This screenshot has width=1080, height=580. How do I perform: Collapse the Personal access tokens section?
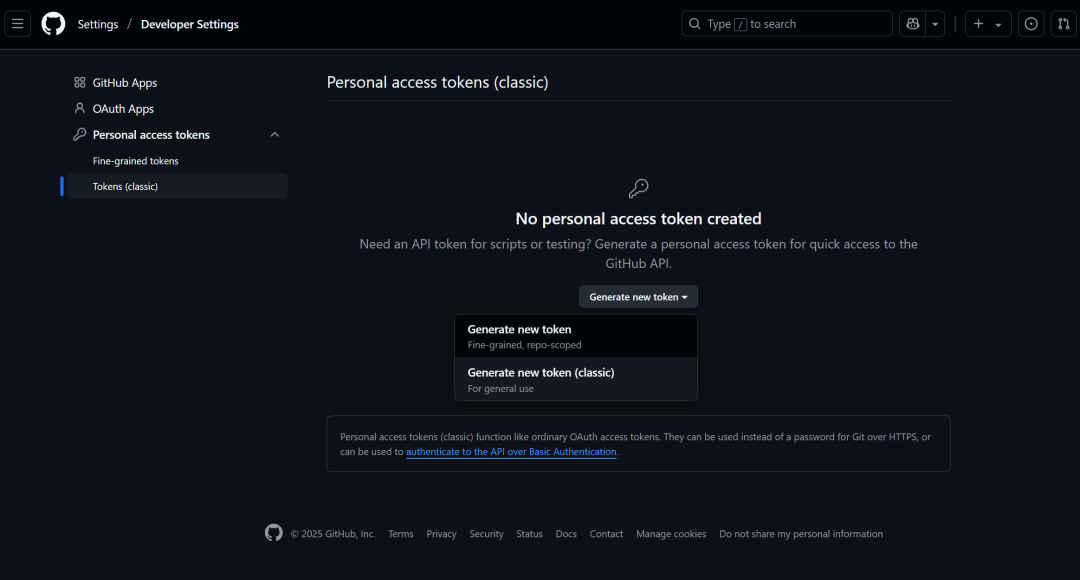(275, 135)
